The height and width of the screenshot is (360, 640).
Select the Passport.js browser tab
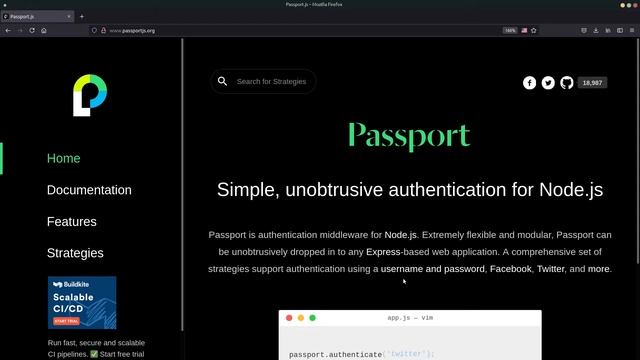[x=37, y=17]
